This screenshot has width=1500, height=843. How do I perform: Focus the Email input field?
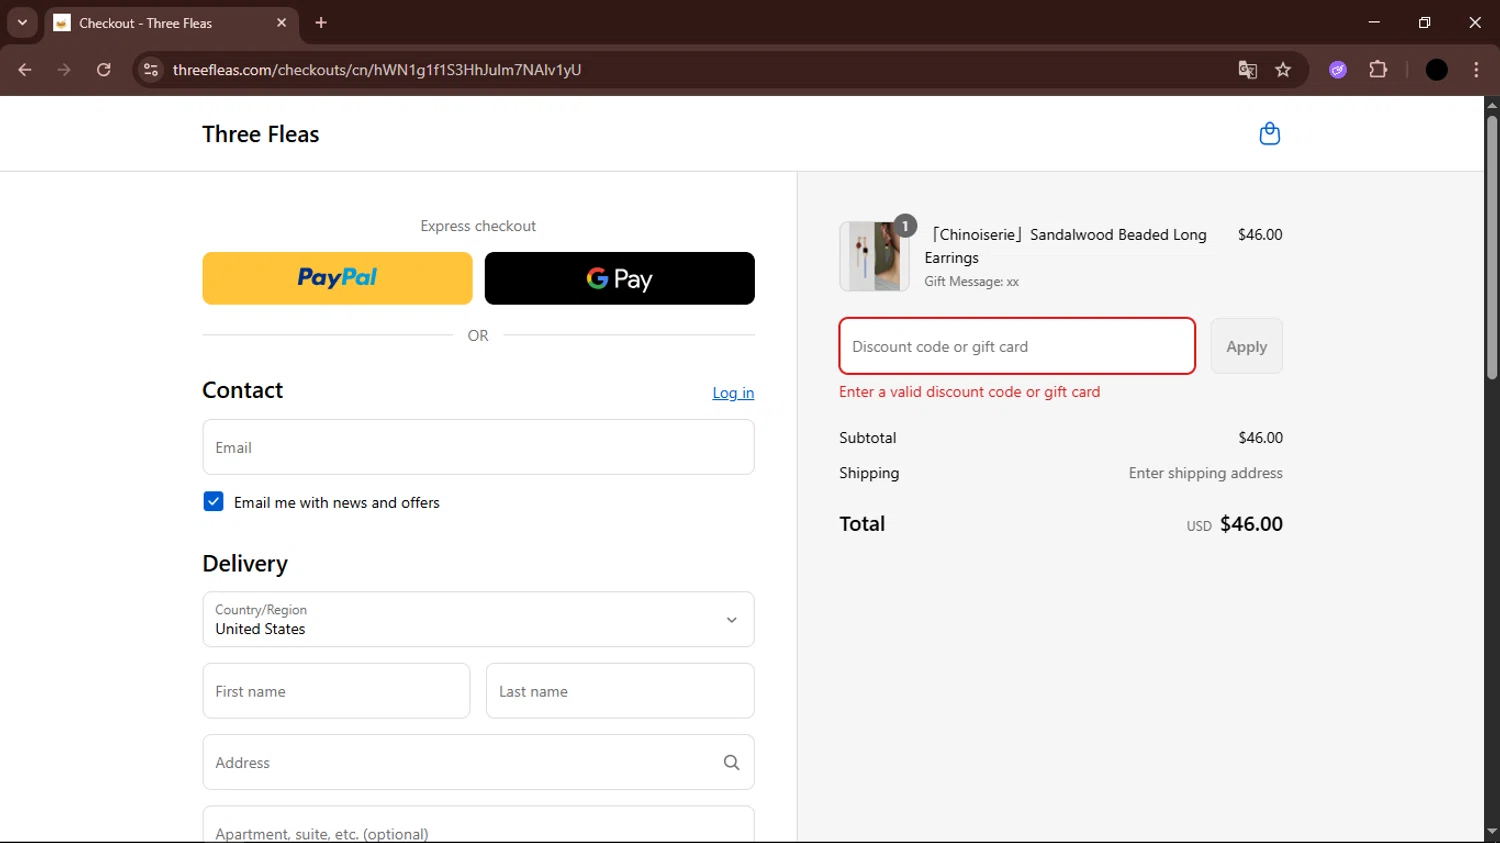tap(478, 447)
